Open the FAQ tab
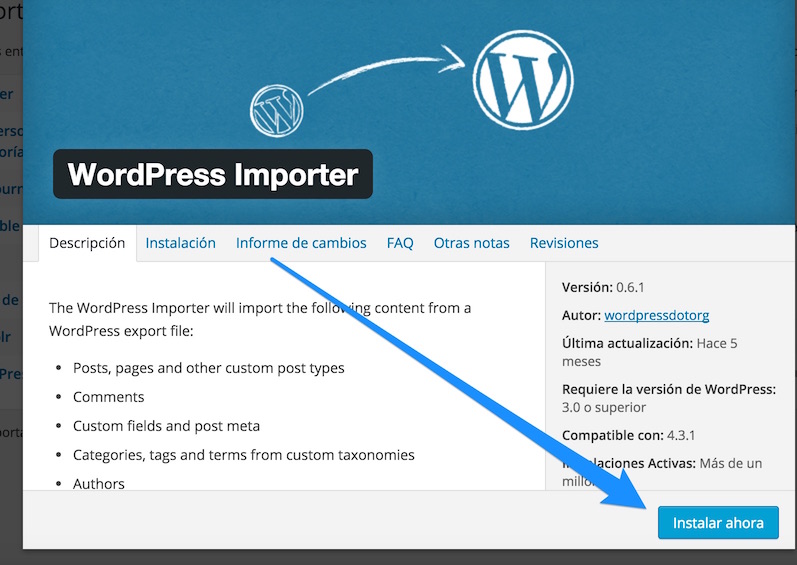This screenshot has width=797, height=565. coord(400,243)
